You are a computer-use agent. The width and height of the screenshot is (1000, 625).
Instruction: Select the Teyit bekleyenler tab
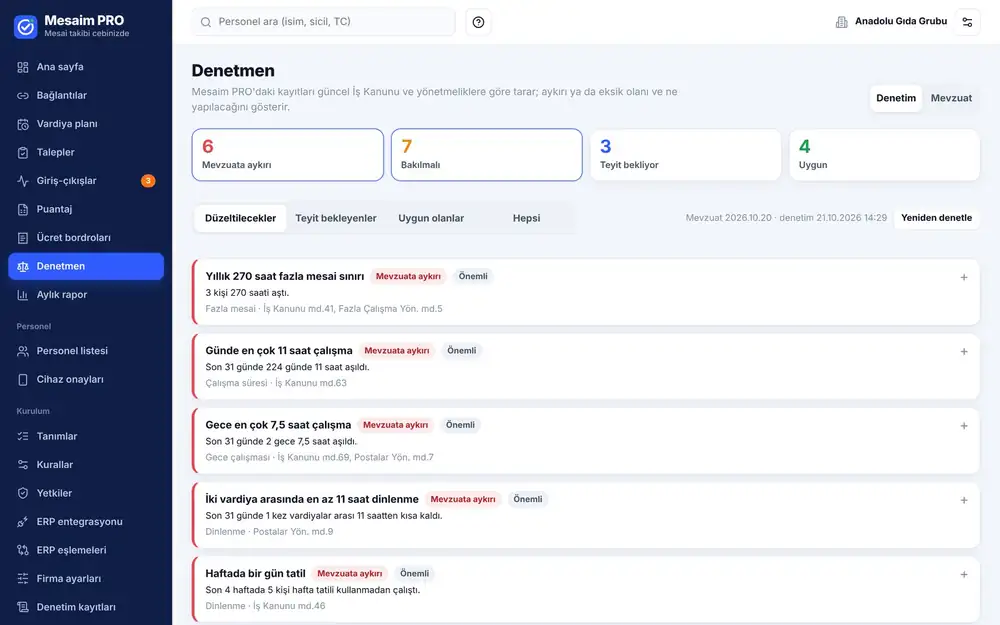tap(335, 218)
